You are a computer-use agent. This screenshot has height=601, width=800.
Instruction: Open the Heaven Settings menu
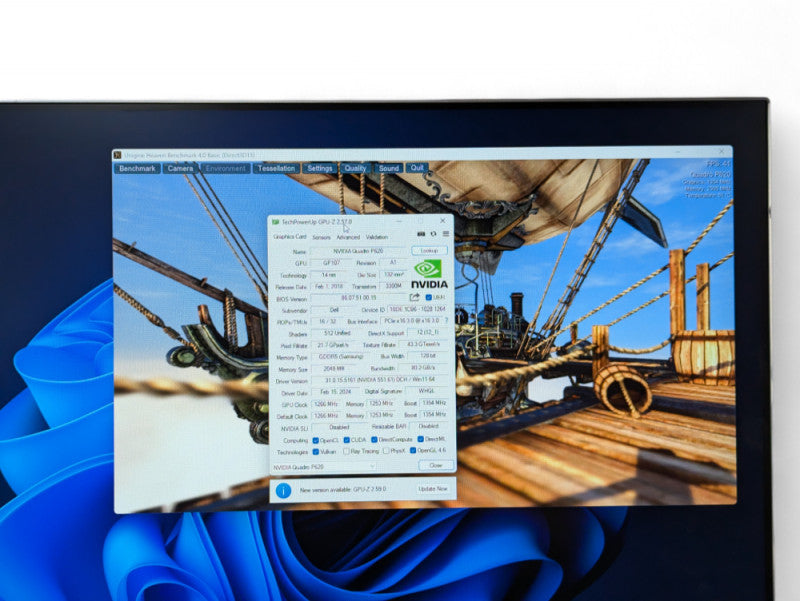[x=320, y=168]
